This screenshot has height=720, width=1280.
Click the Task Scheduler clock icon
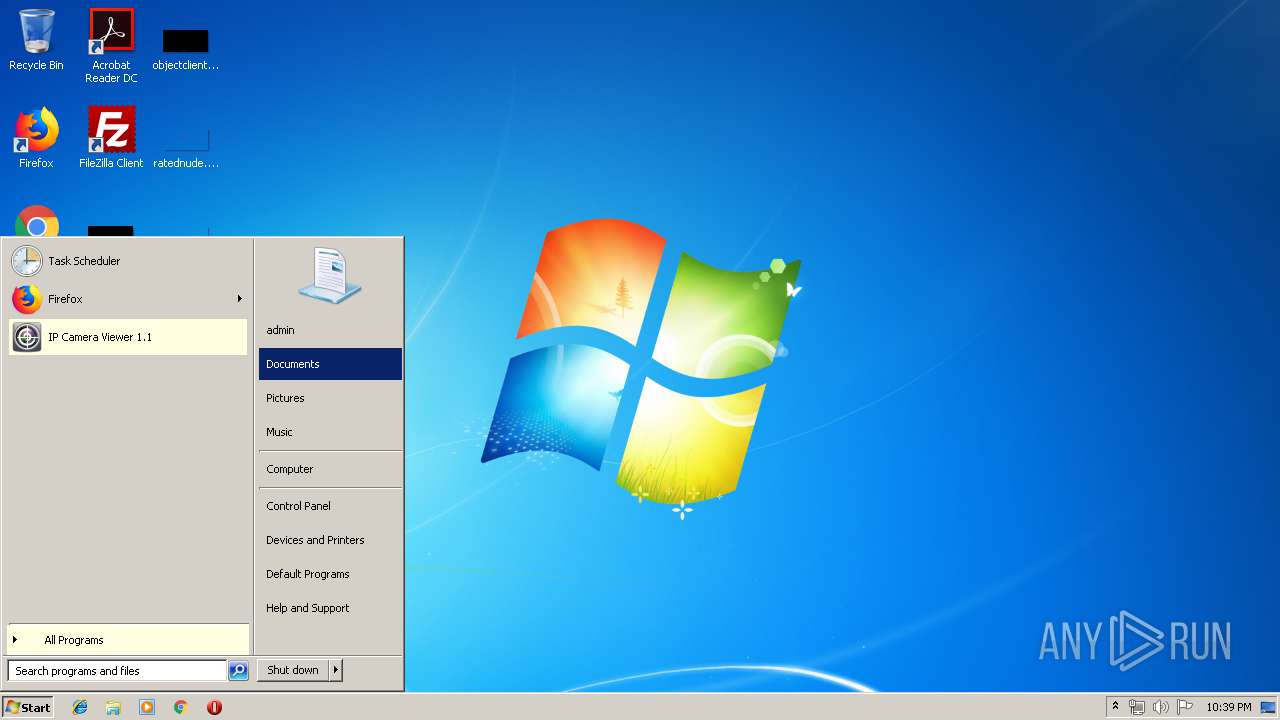coord(27,261)
